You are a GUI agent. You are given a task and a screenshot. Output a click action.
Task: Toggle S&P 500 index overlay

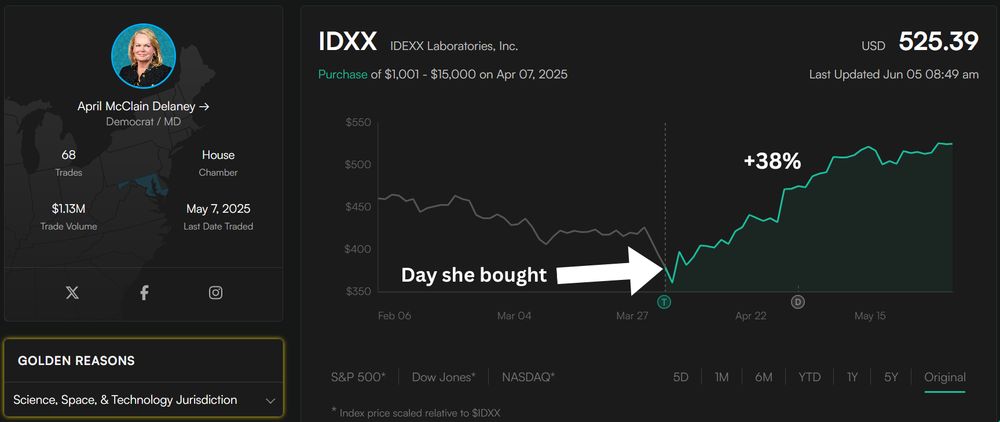click(358, 377)
